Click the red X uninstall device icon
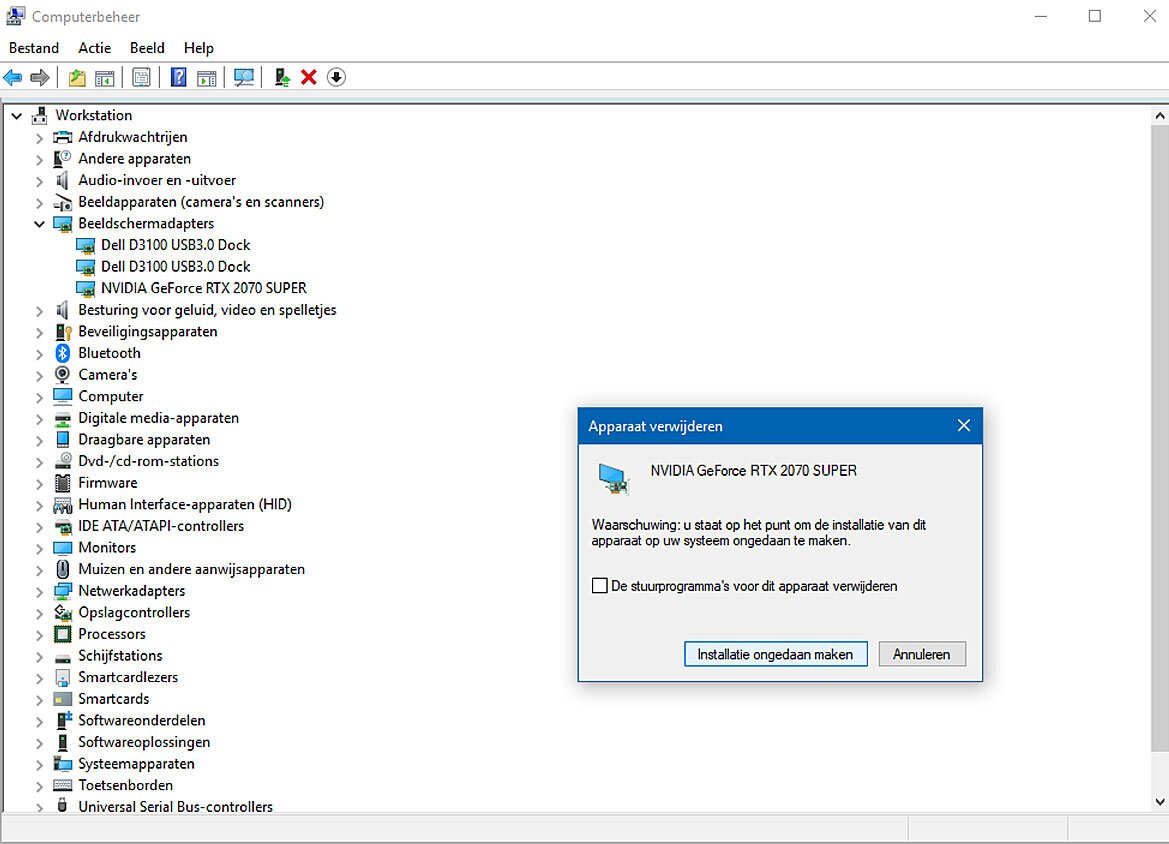The width and height of the screenshot is (1169, 844). (309, 77)
